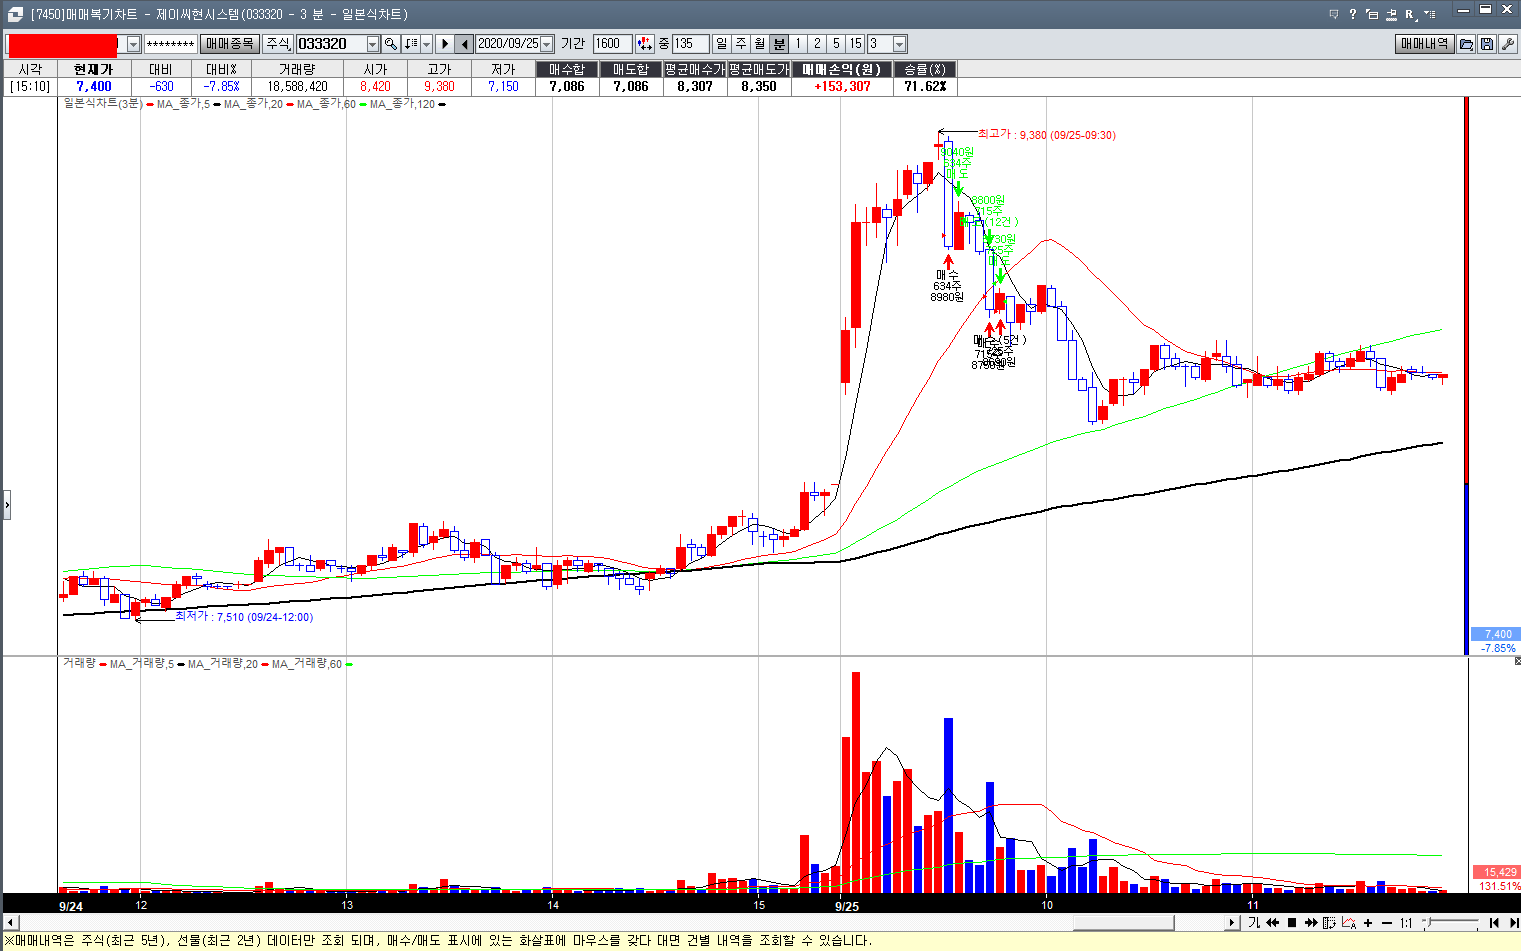
Task: Click 주식 type button
Action: (x=277, y=44)
